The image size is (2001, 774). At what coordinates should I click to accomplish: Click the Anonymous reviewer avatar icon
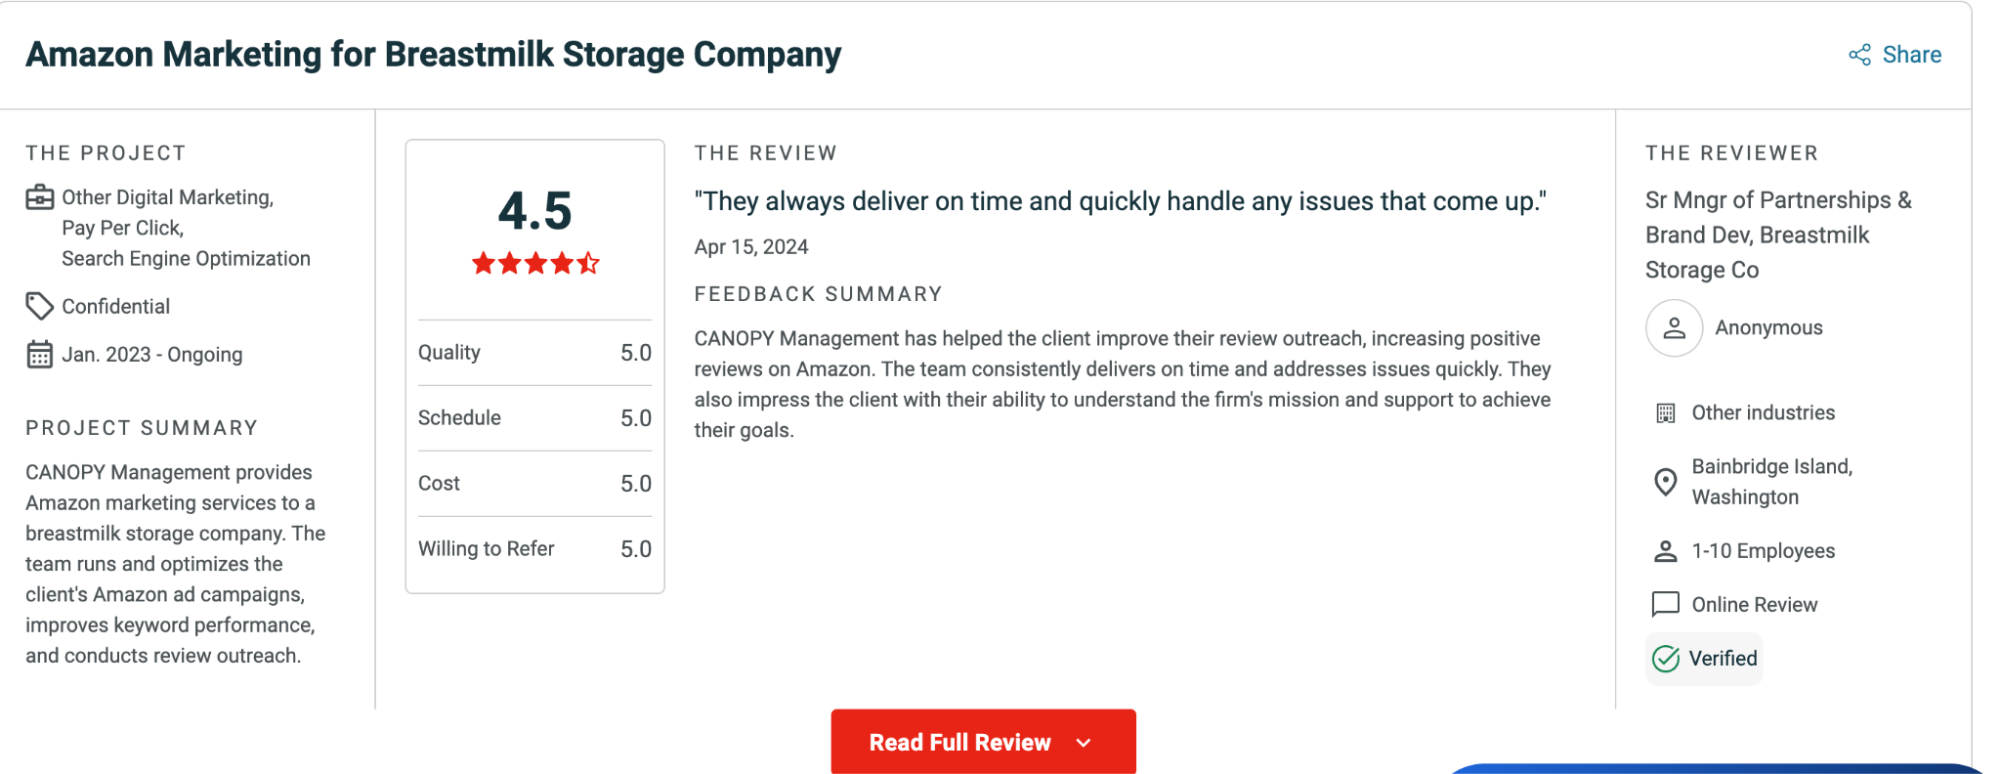(1674, 328)
